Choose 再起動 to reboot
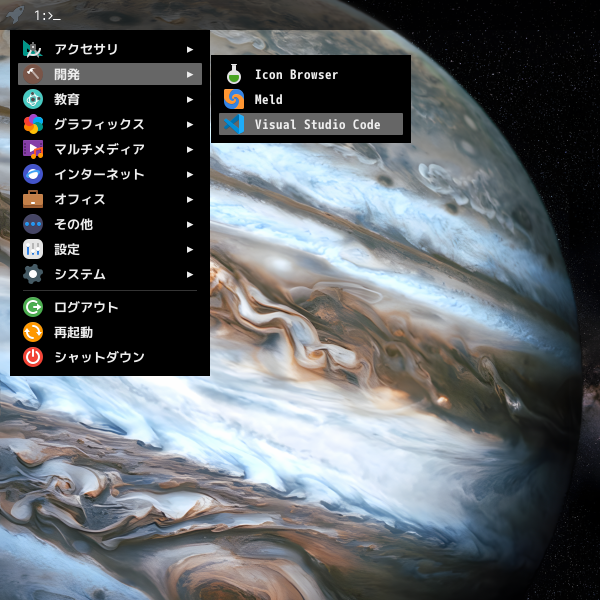 110,332
